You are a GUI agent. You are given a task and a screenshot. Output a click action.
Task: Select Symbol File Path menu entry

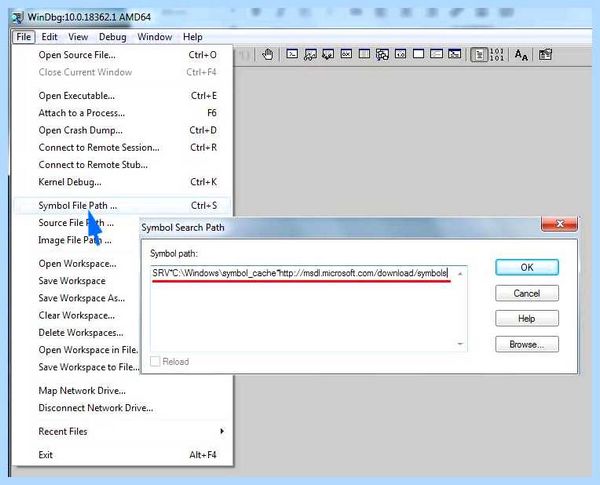pos(122,206)
